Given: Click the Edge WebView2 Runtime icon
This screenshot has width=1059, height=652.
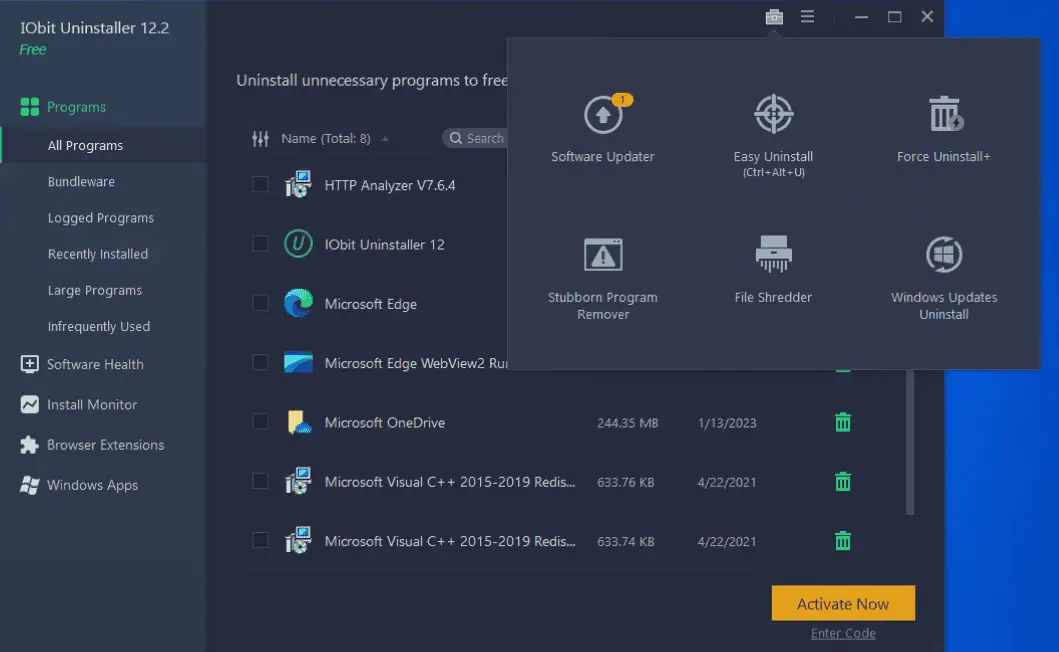Looking at the screenshot, I should click(x=298, y=363).
